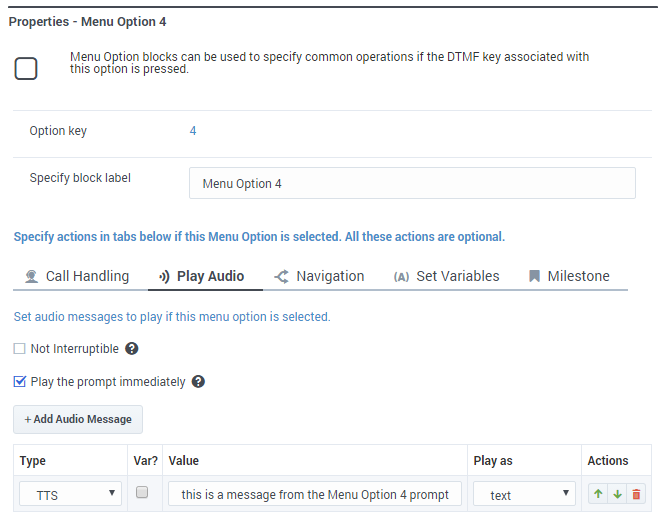Click the TTS message Value field
Screen dimensions: 667x527
pyautogui.click(x=315, y=494)
